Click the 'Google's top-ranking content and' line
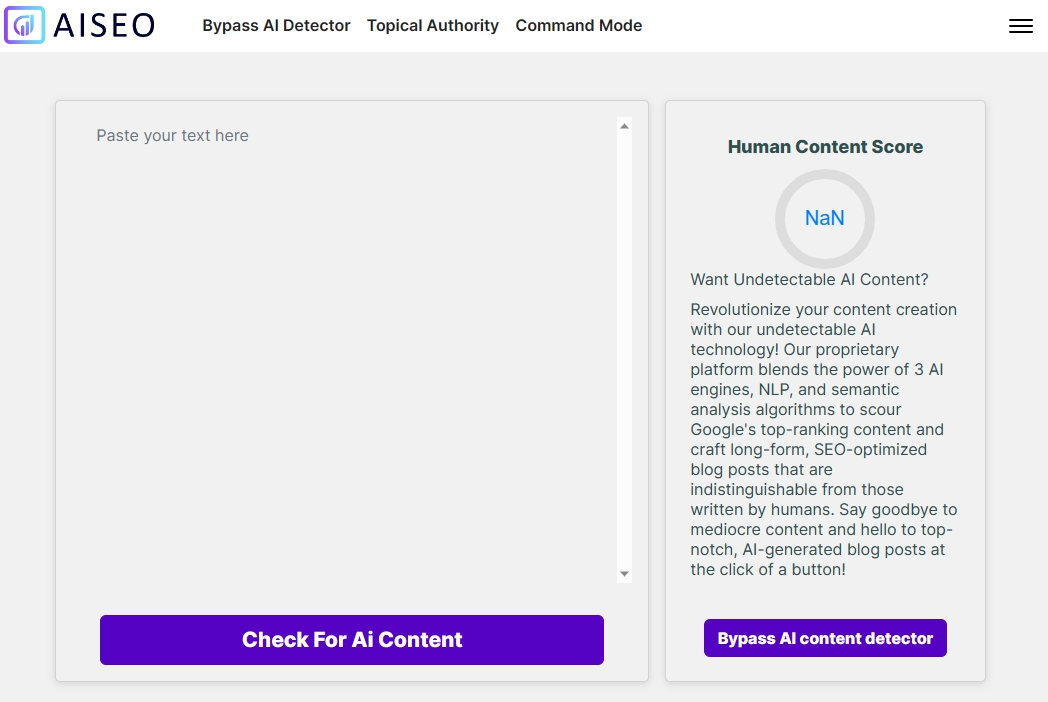Screen dimensions: 1048x702 coord(817,429)
